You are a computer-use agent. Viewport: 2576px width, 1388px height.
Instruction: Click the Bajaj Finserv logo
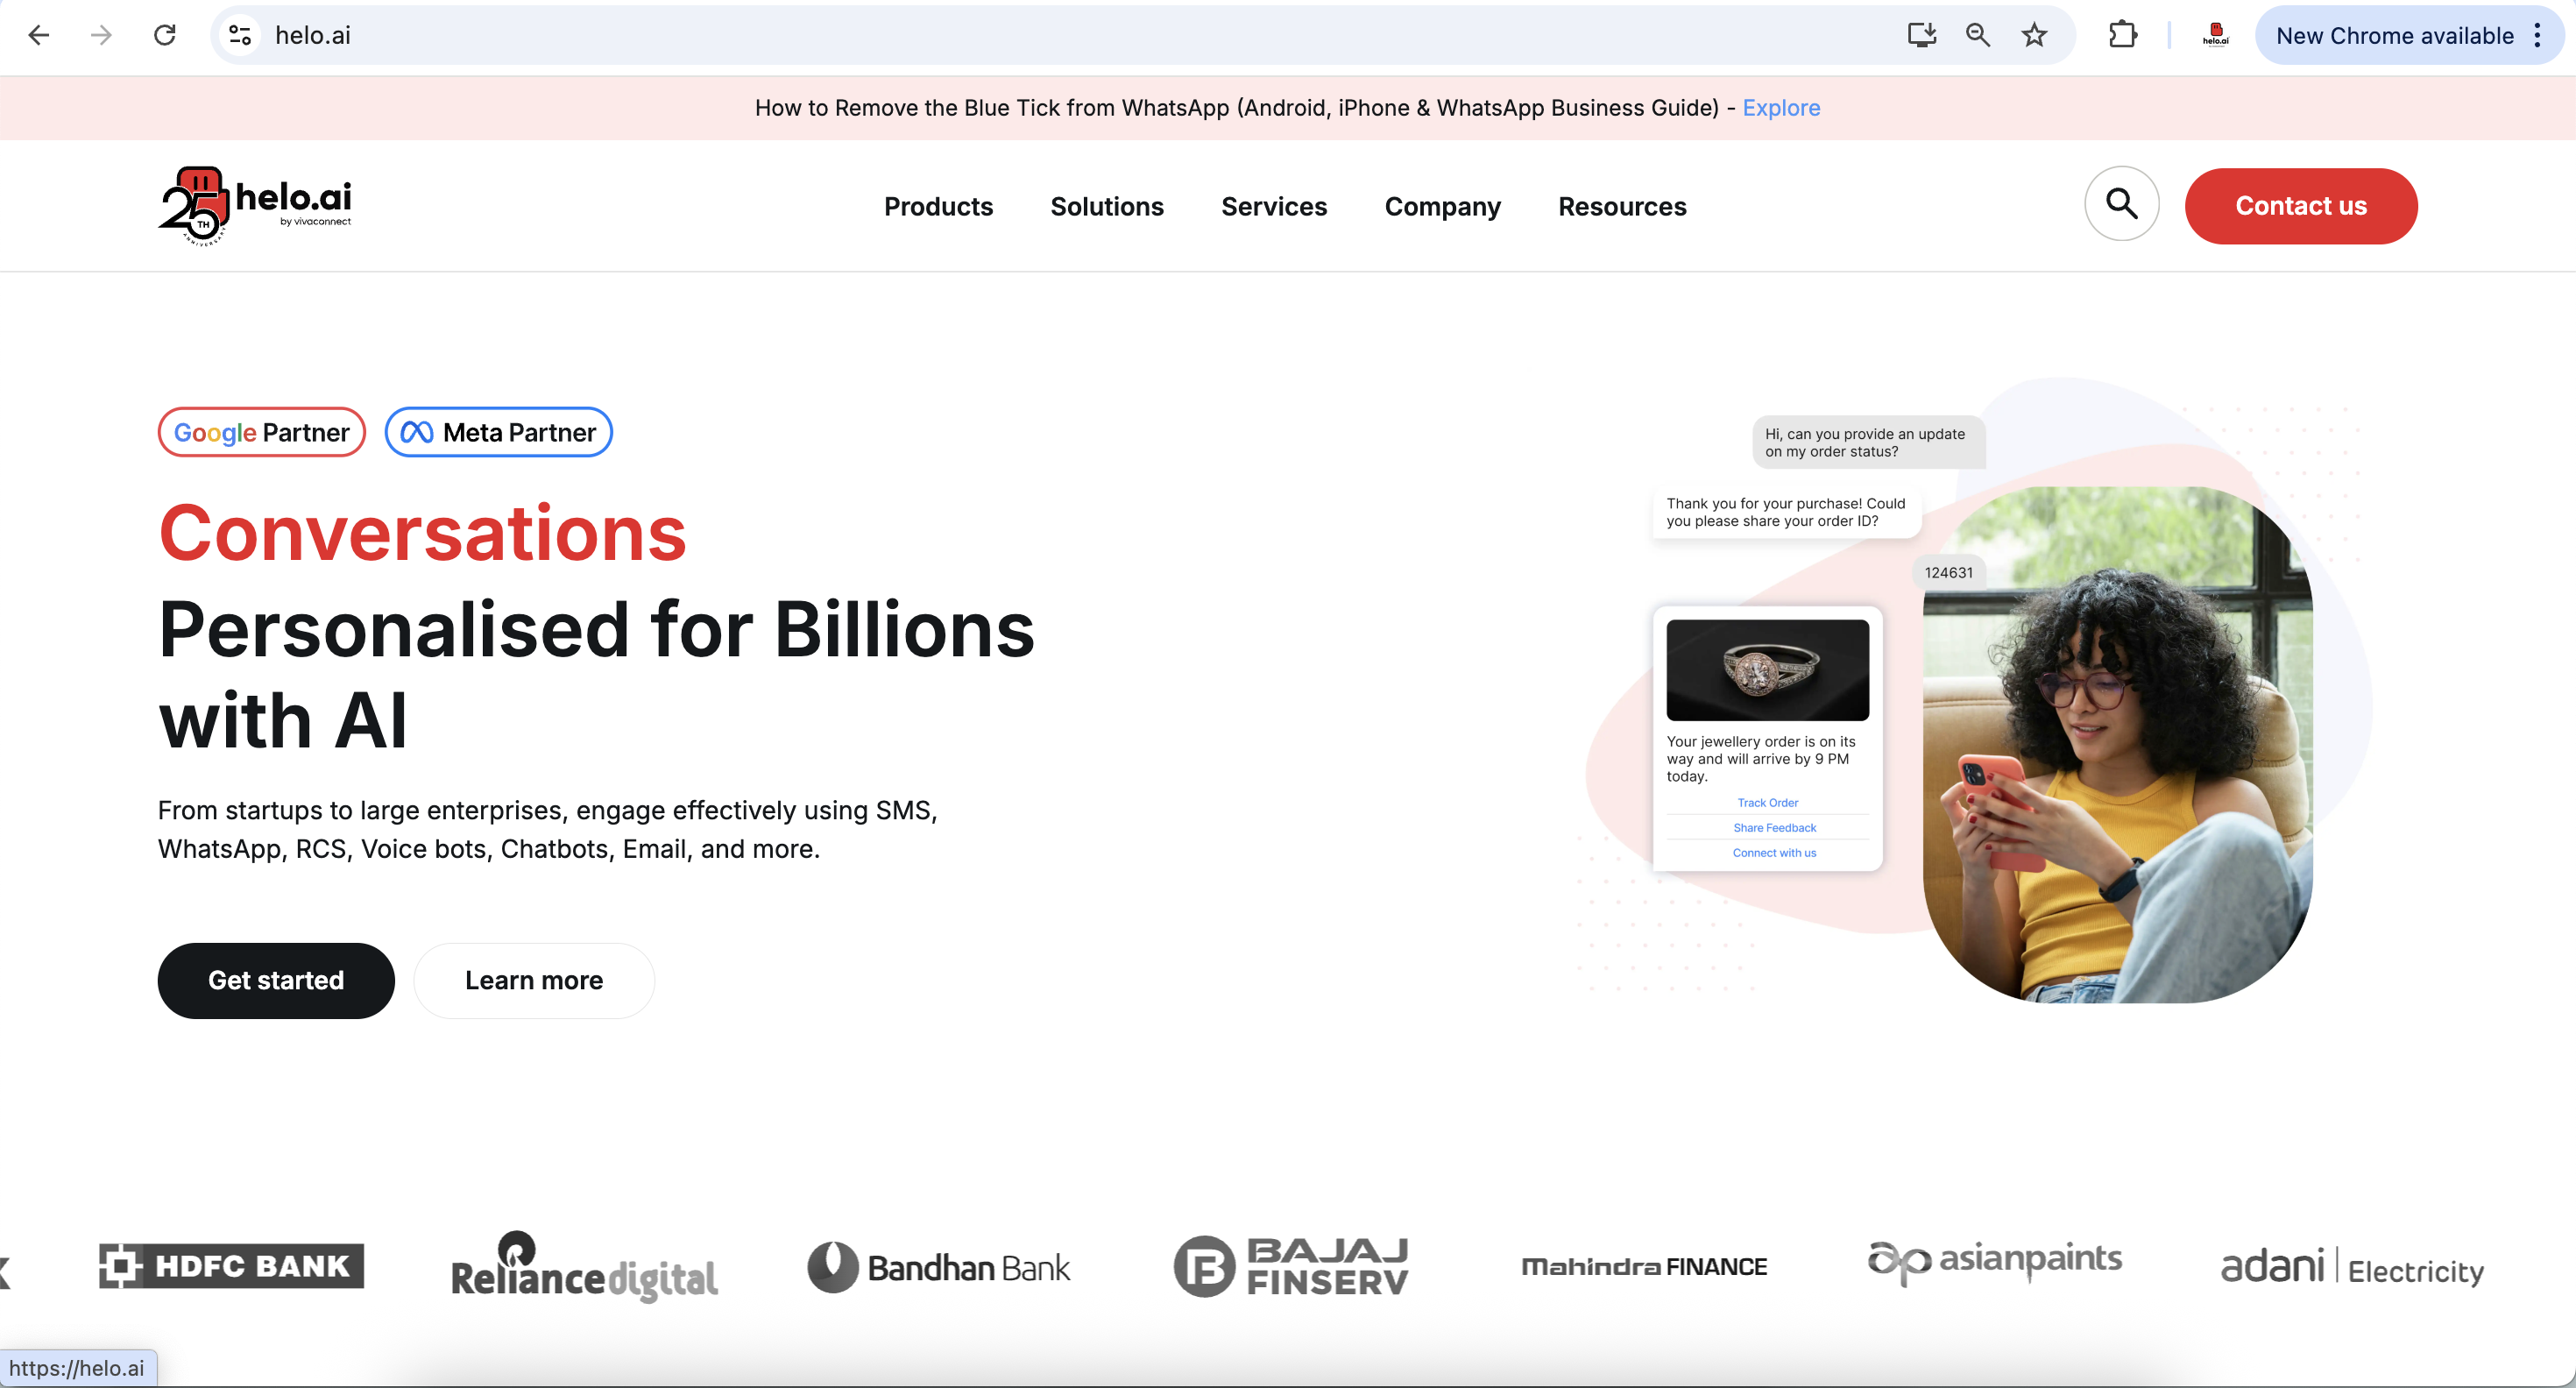[1291, 1266]
